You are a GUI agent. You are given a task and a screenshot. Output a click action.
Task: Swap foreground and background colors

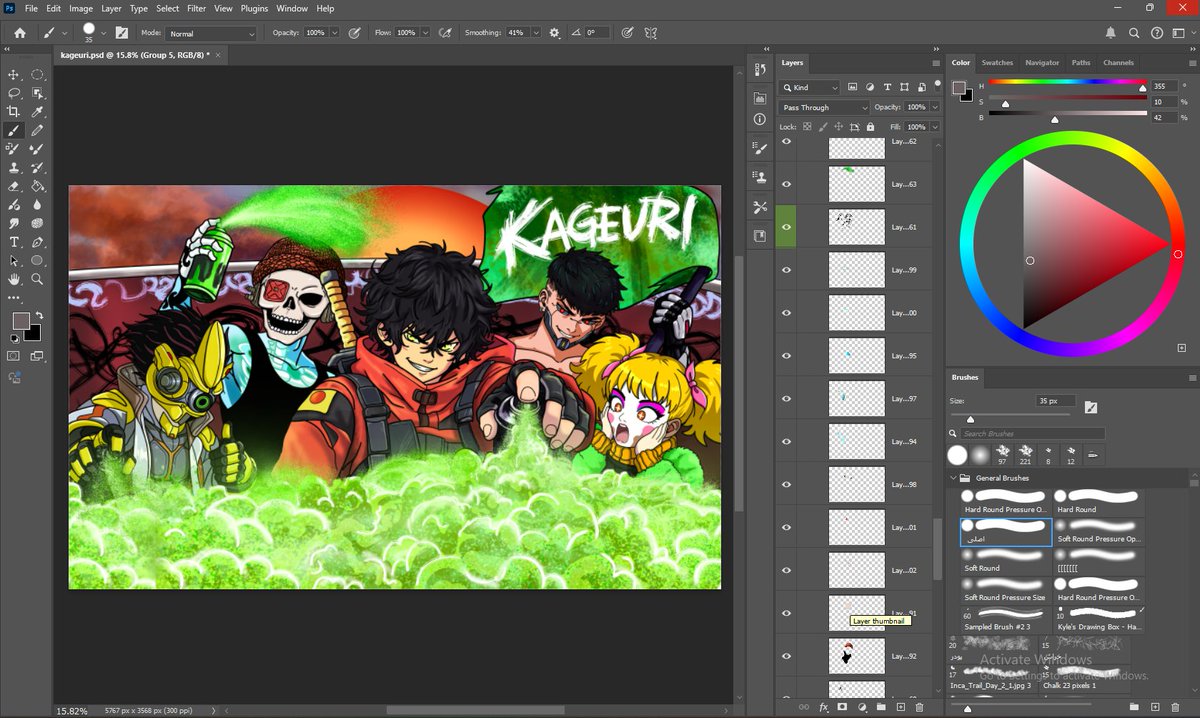point(39,316)
